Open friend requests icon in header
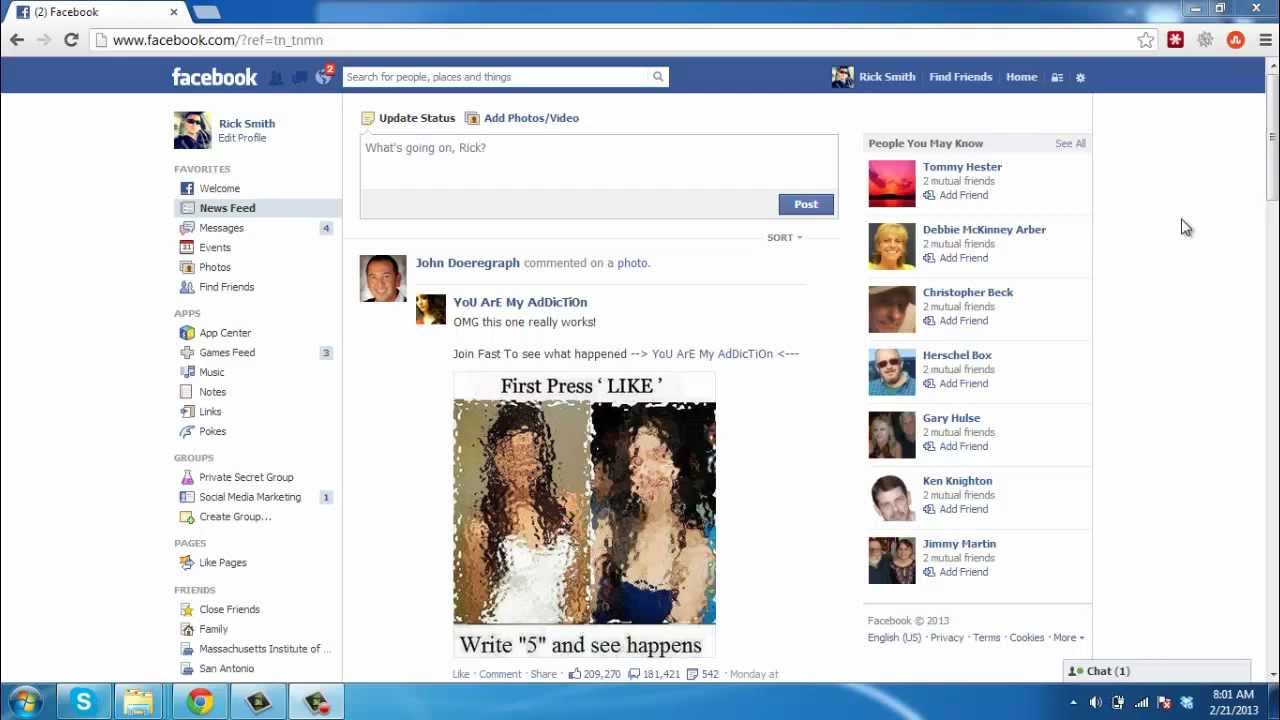1280x720 pixels. click(276, 77)
